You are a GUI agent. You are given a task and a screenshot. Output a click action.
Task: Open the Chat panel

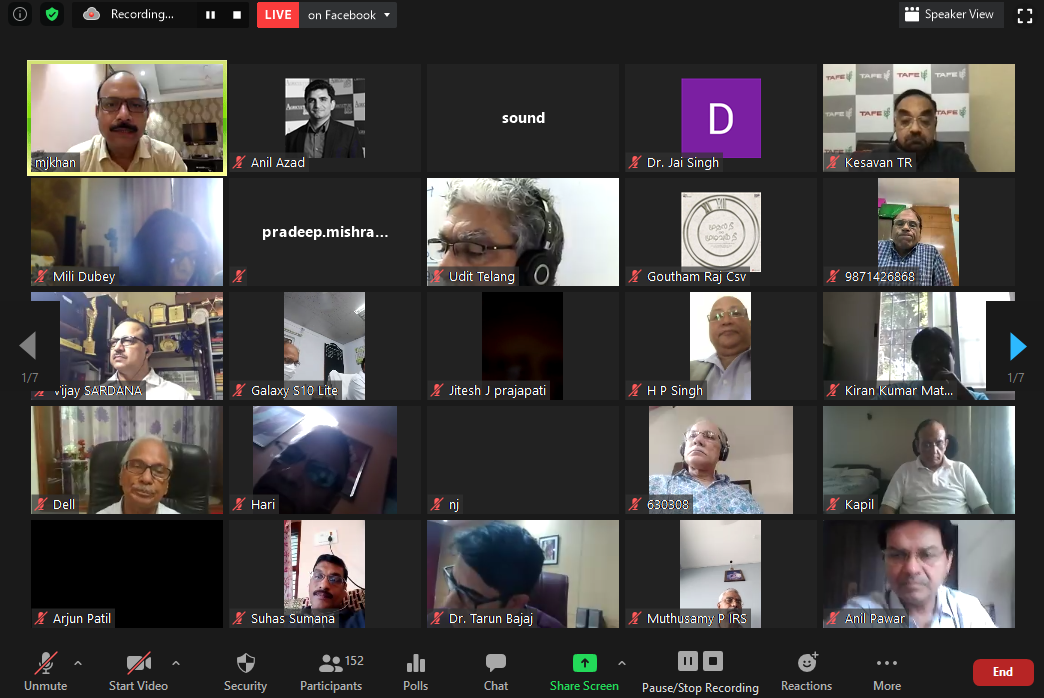496,671
